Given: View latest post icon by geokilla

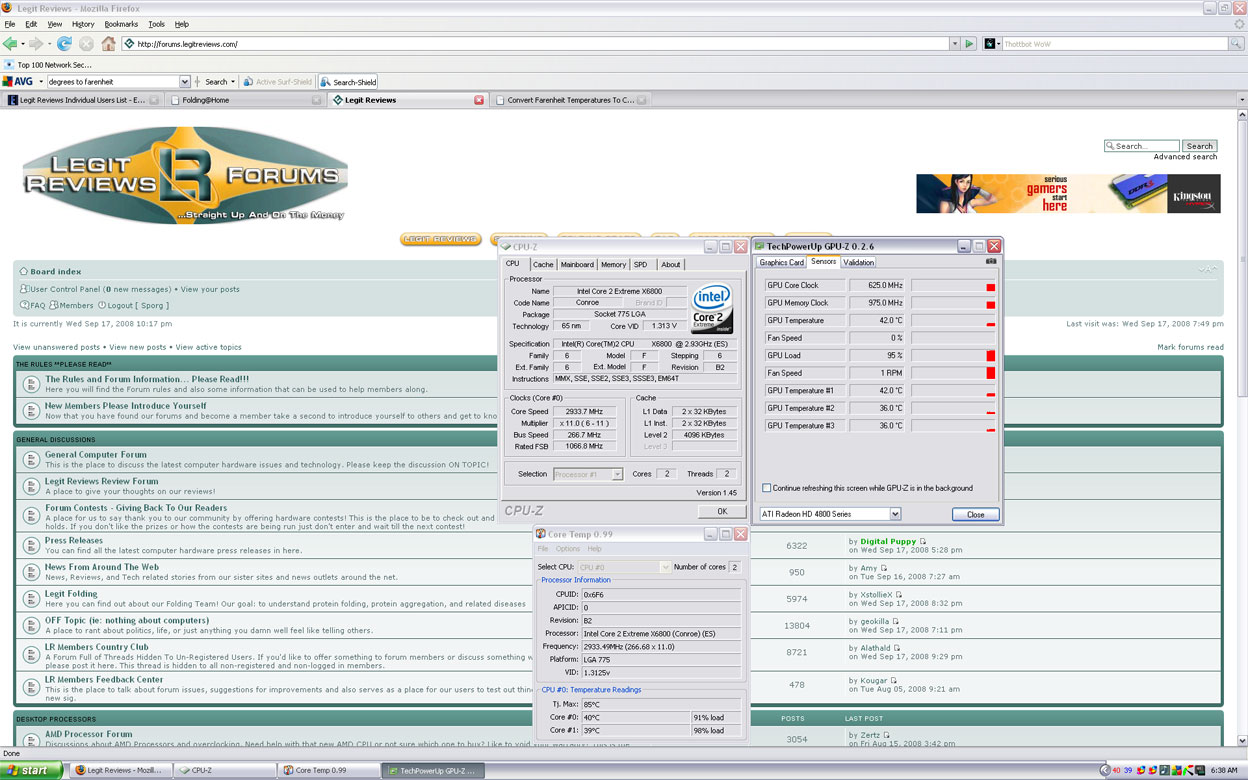Looking at the screenshot, I should coord(896,622).
